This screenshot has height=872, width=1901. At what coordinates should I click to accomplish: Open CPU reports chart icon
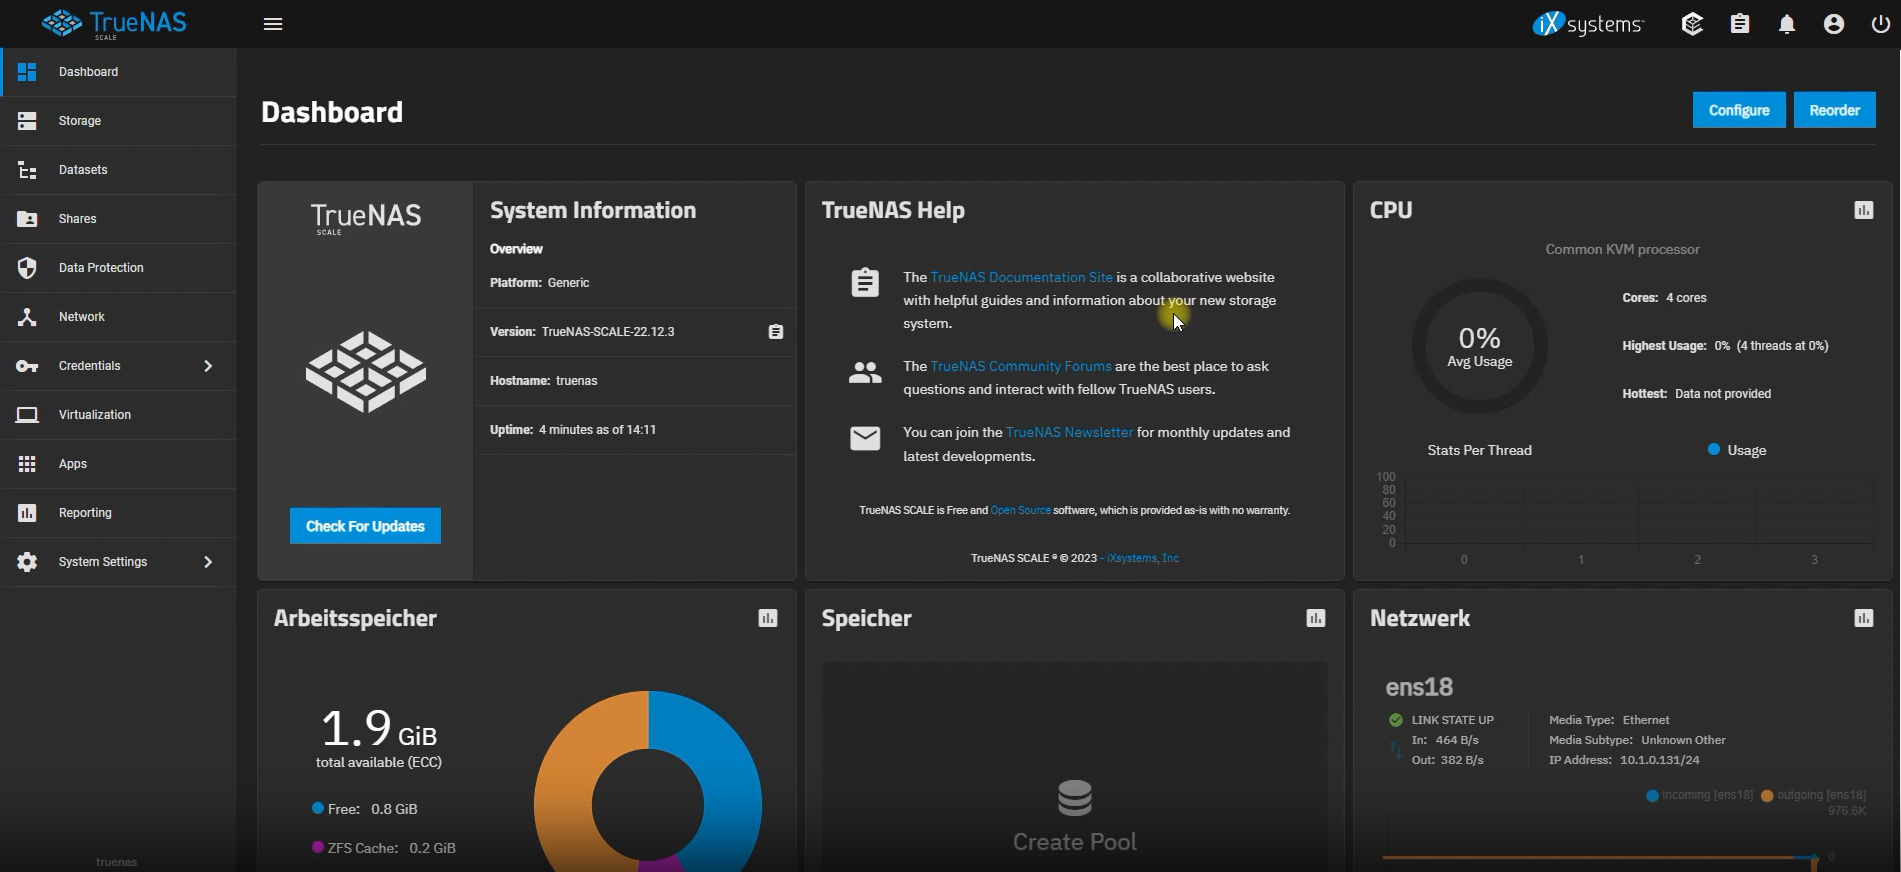click(x=1864, y=210)
